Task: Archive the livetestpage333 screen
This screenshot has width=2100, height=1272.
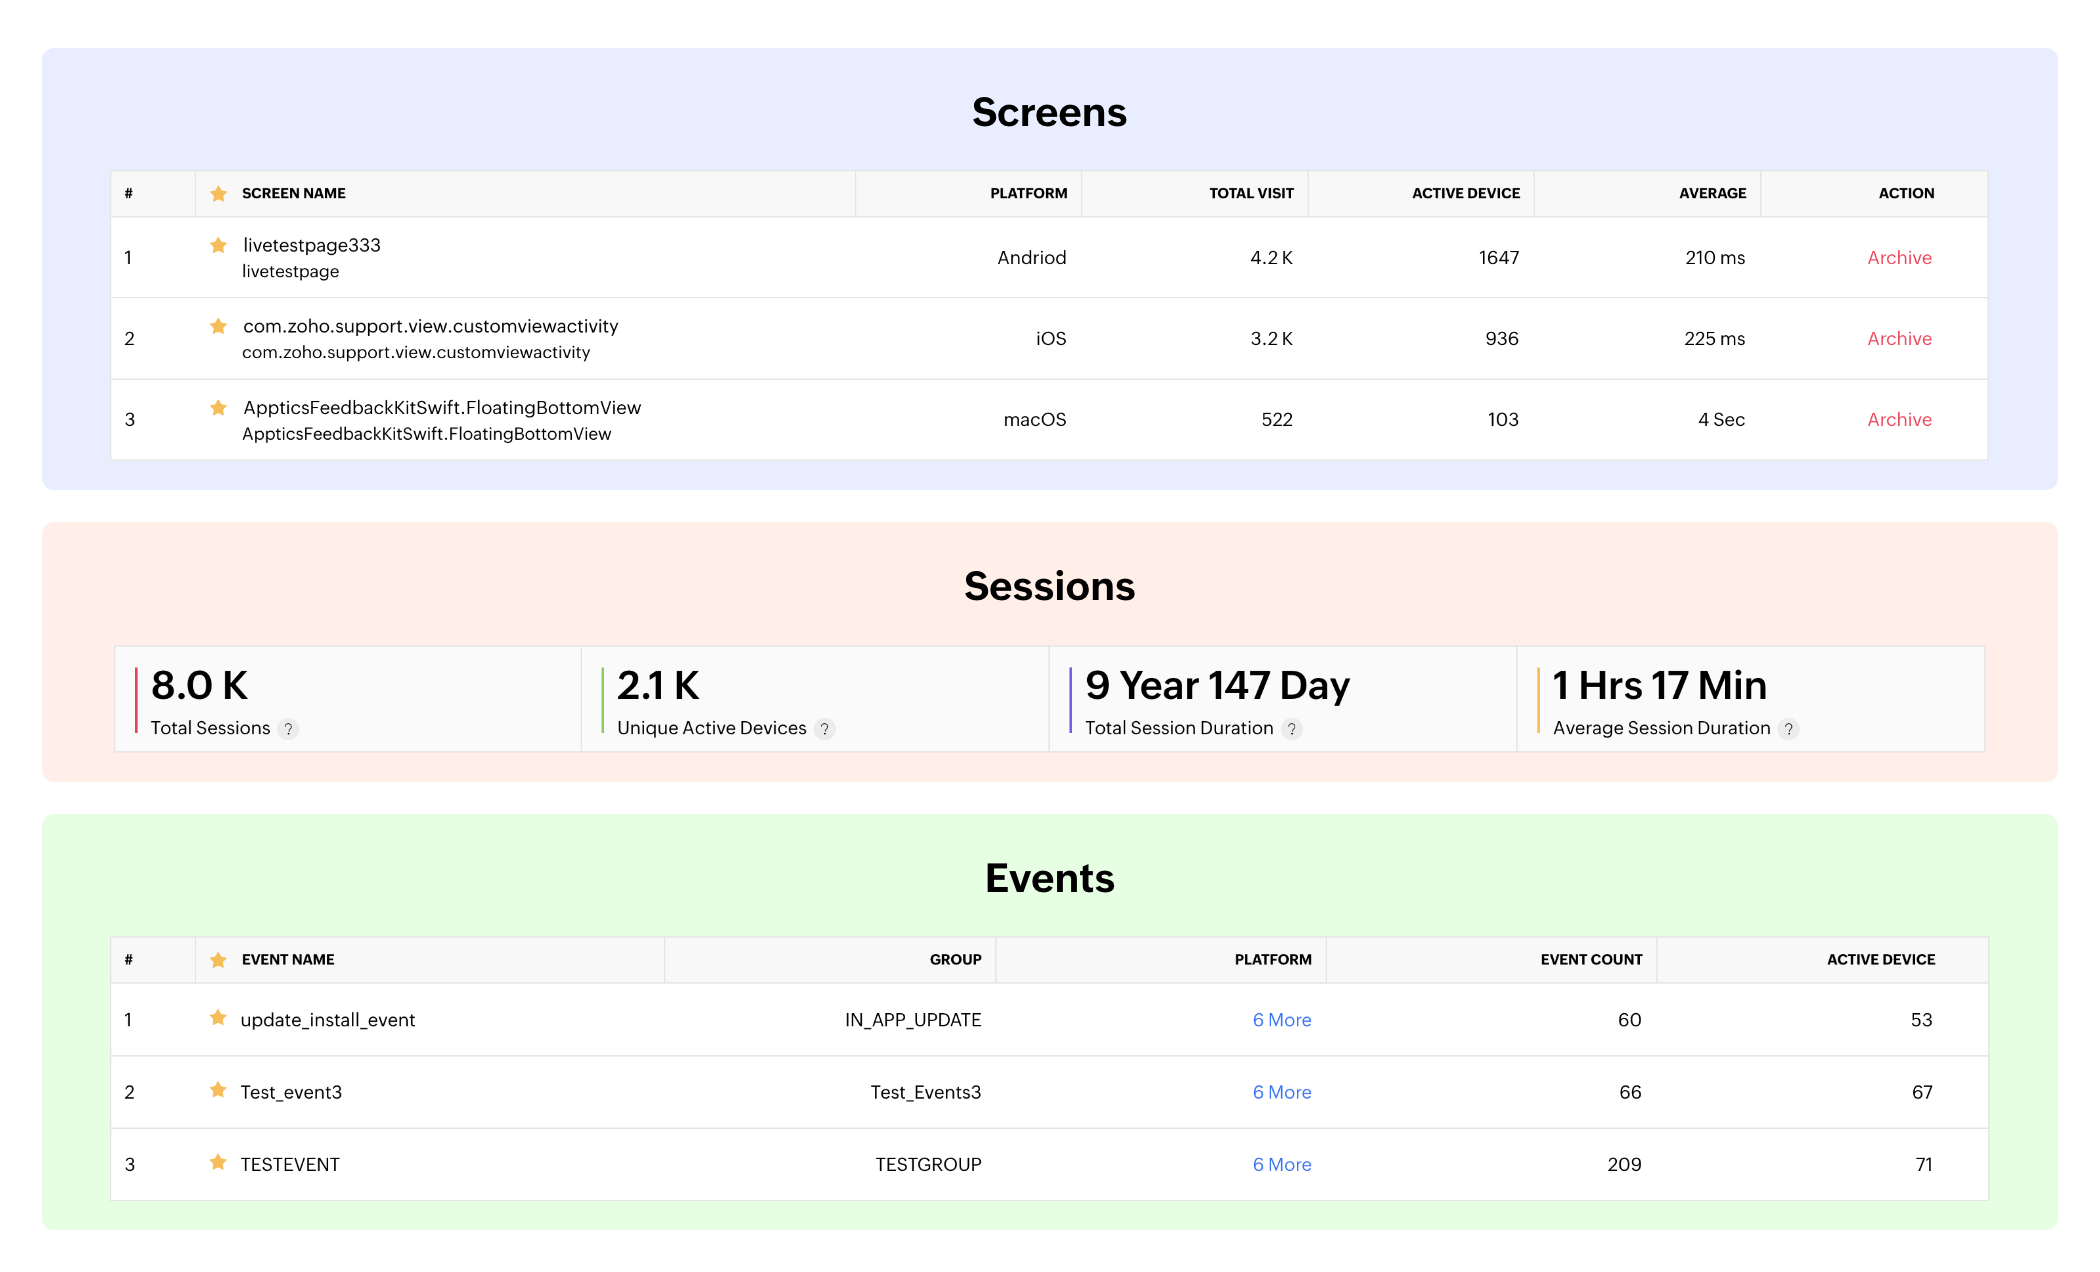Action: pyautogui.click(x=1898, y=257)
